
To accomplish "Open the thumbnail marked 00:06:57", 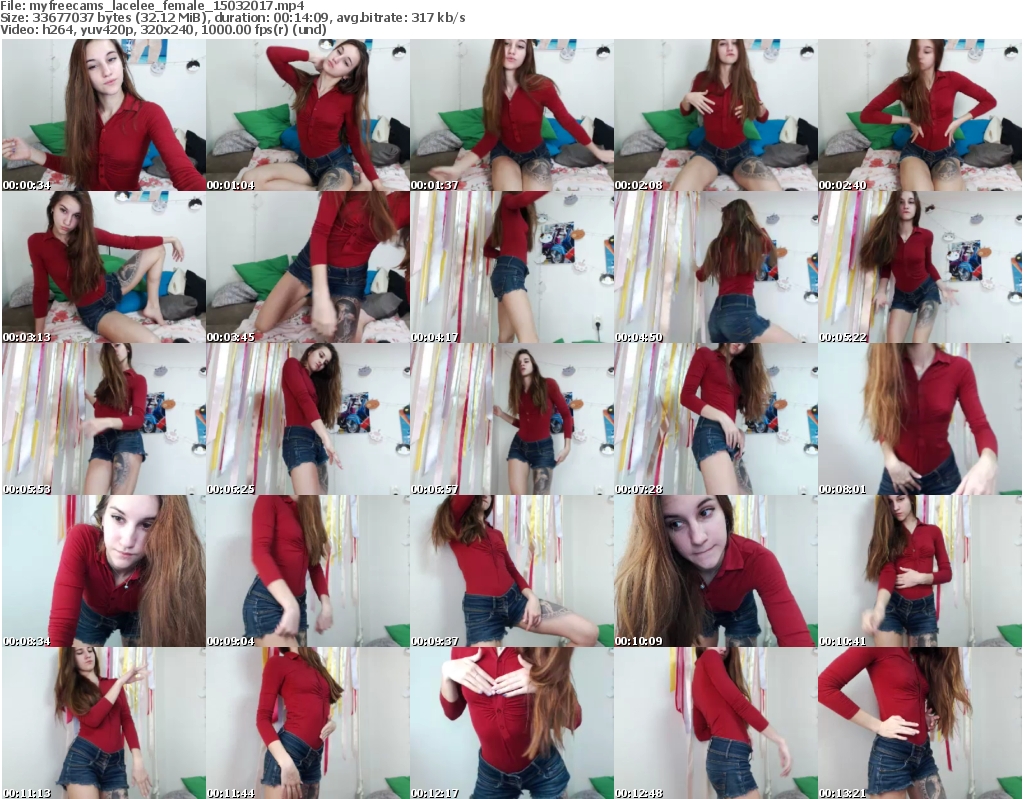I will coord(512,419).
